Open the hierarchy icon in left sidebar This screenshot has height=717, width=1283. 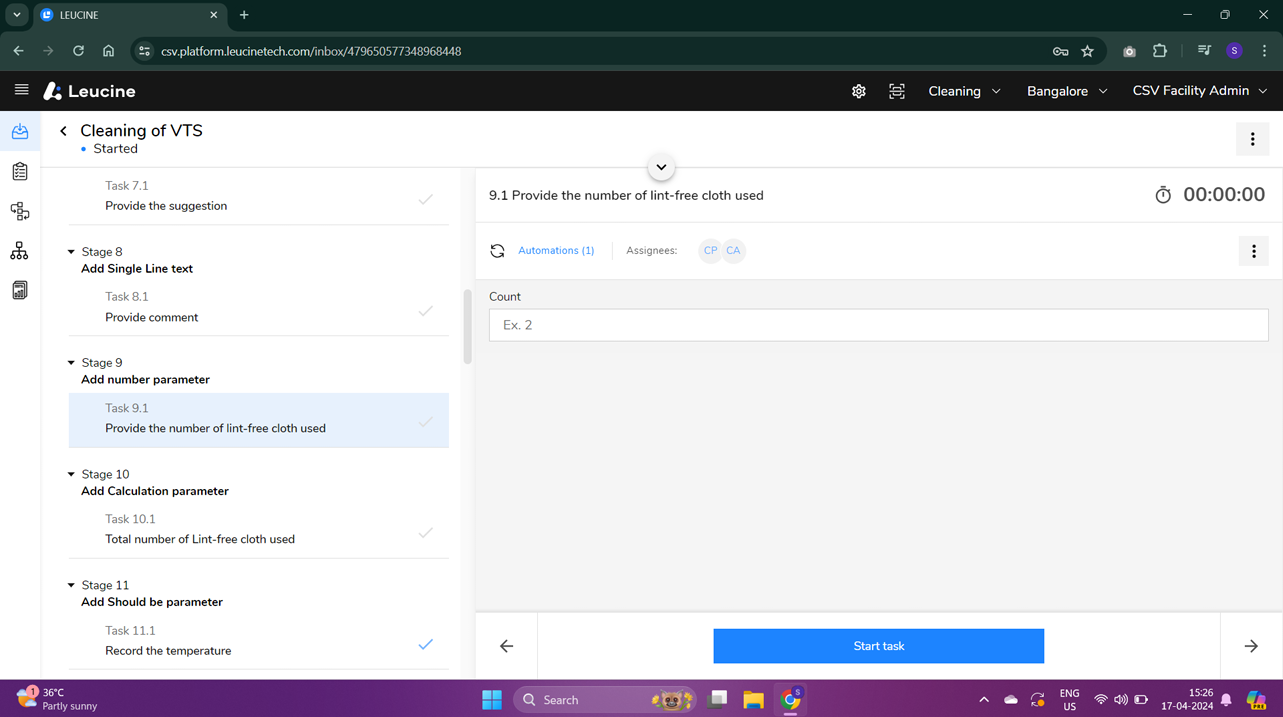[x=20, y=251]
